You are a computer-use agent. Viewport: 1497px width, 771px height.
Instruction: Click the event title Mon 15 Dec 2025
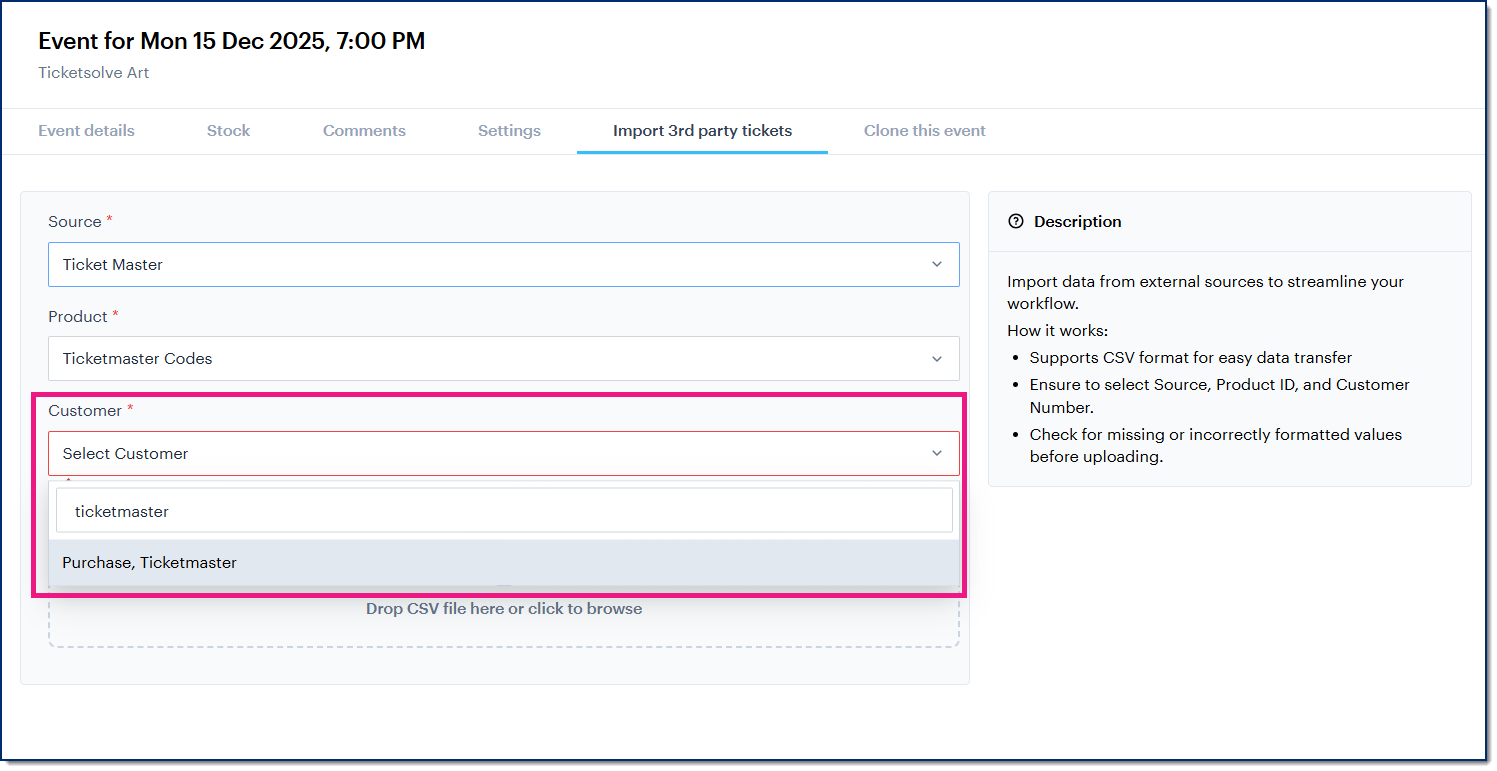232,41
